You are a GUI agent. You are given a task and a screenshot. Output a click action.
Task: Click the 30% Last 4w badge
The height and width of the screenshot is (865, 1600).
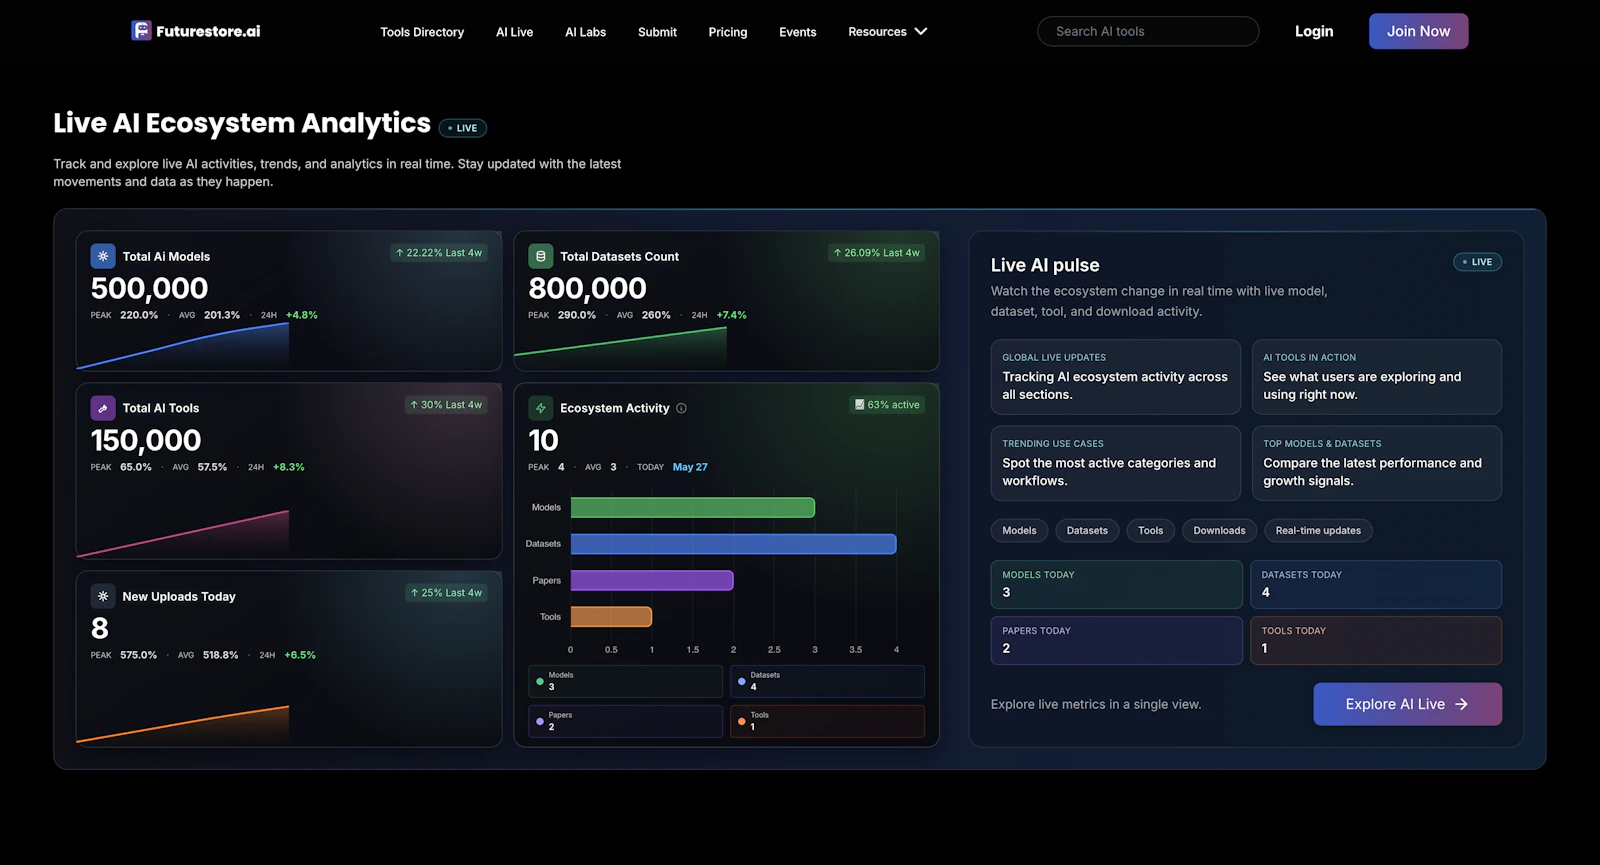pos(446,405)
